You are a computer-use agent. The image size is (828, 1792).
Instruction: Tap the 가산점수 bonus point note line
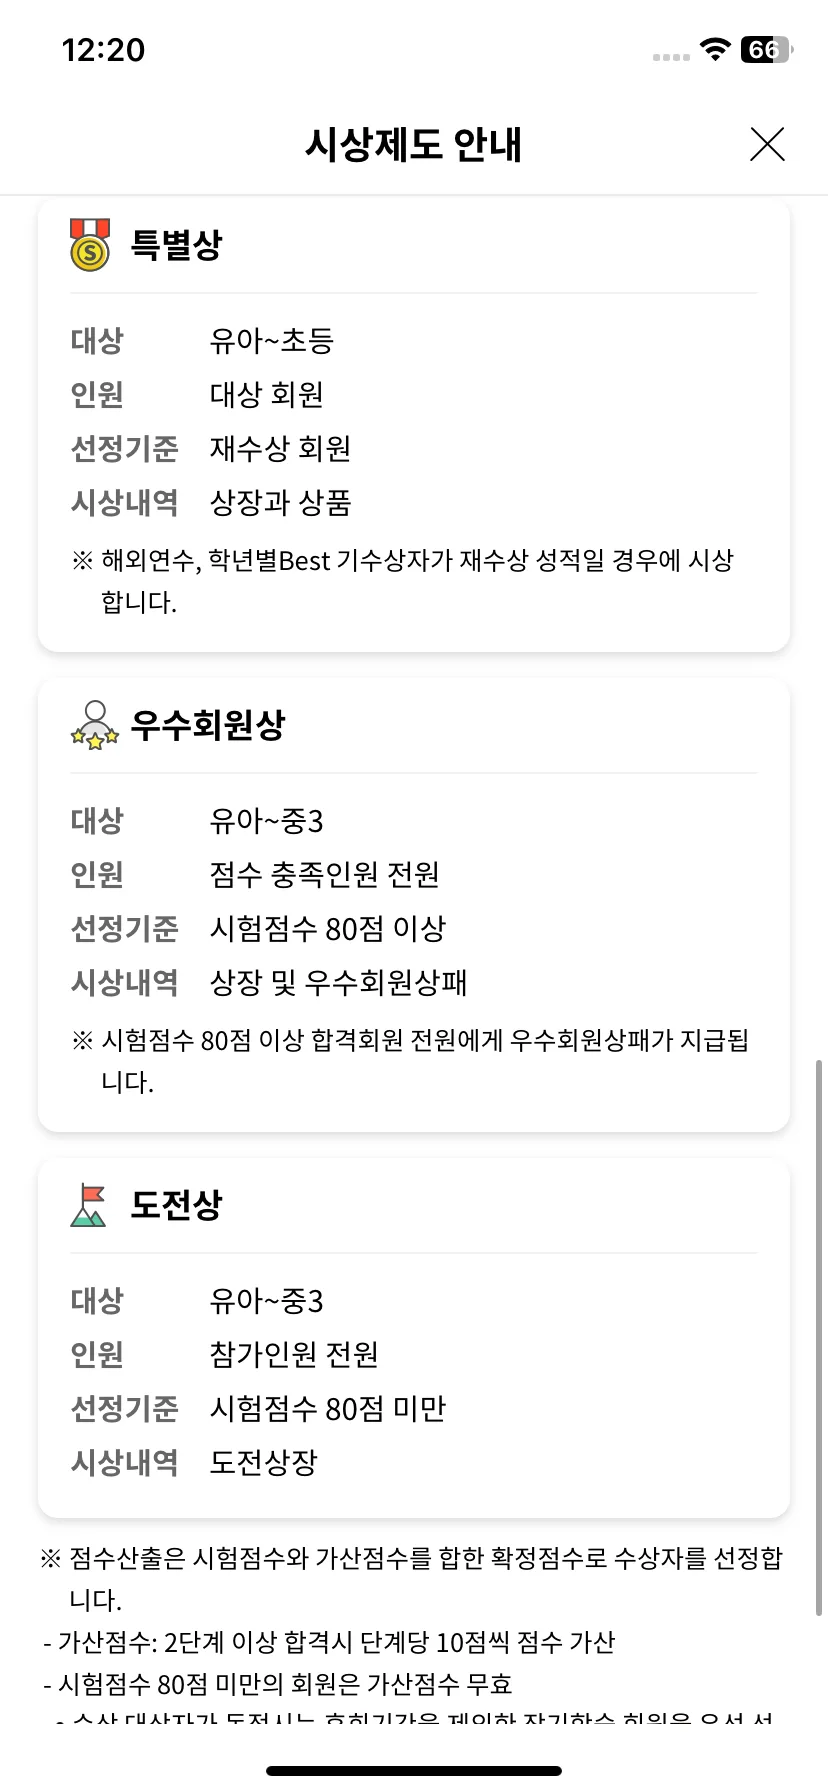tap(329, 1642)
